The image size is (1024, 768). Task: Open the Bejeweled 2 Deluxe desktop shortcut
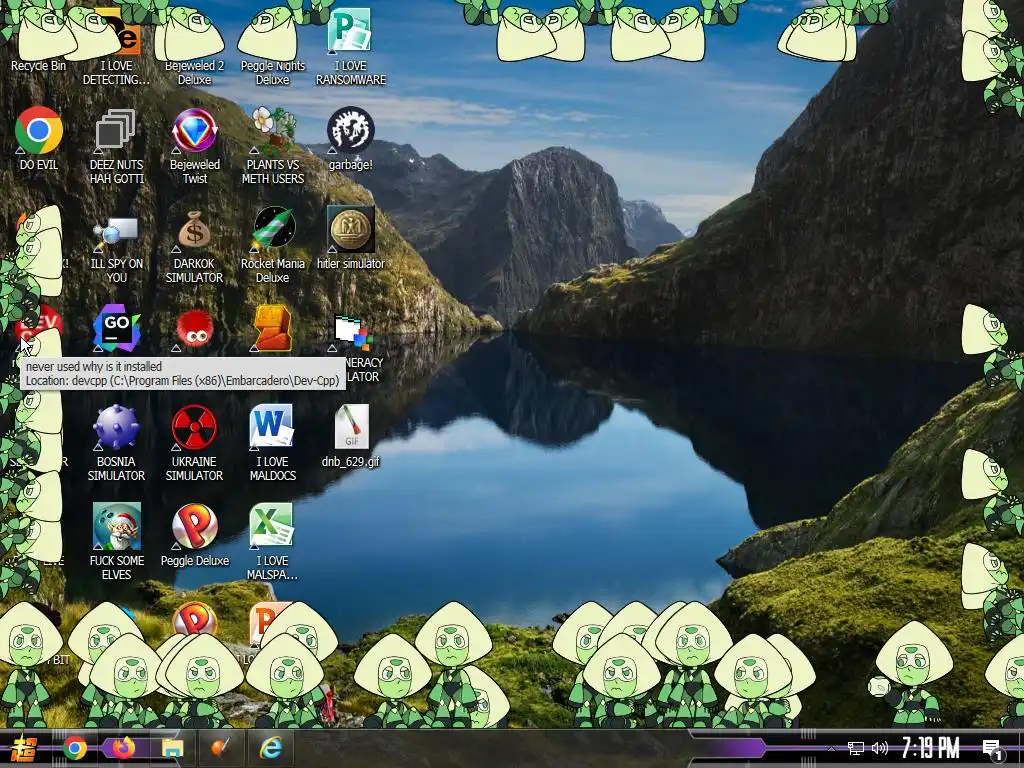[x=194, y=46]
